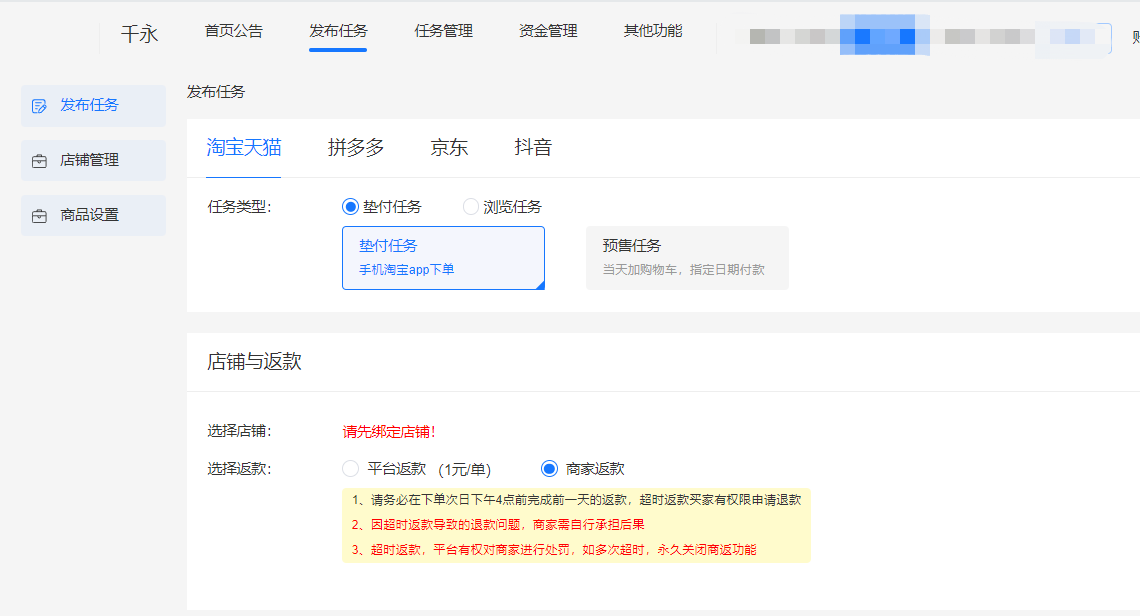Click the 店铺管理 sidebar briefcase icon
This screenshot has height=616, width=1140.
pos(39,161)
